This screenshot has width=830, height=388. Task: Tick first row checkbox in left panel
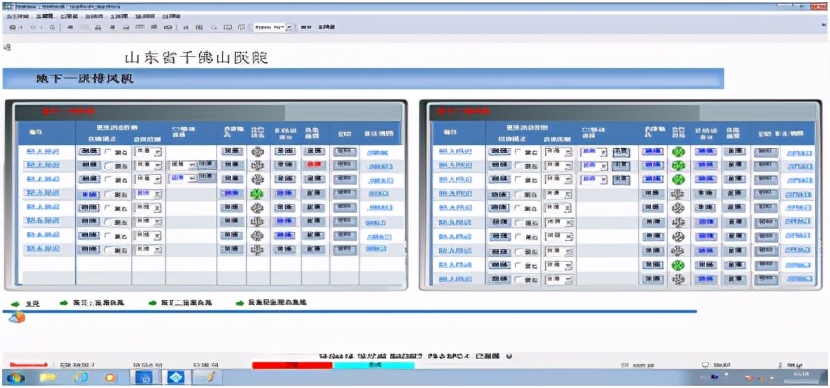click(x=109, y=152)
